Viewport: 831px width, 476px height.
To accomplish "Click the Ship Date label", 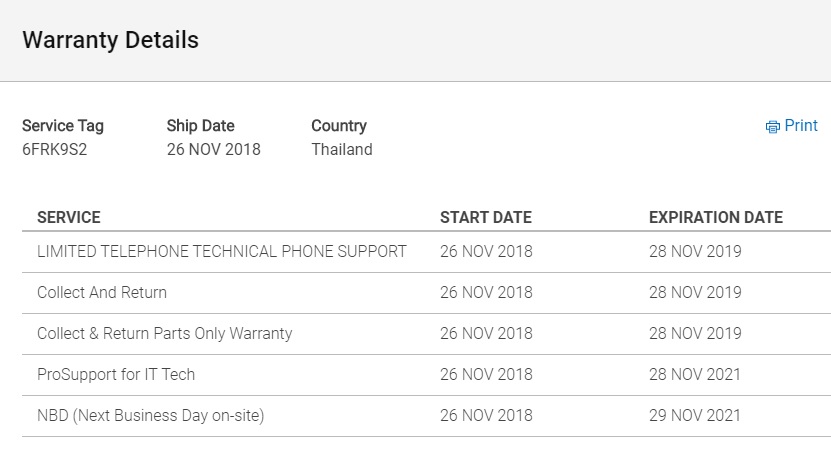I will [x=200, y=126].
